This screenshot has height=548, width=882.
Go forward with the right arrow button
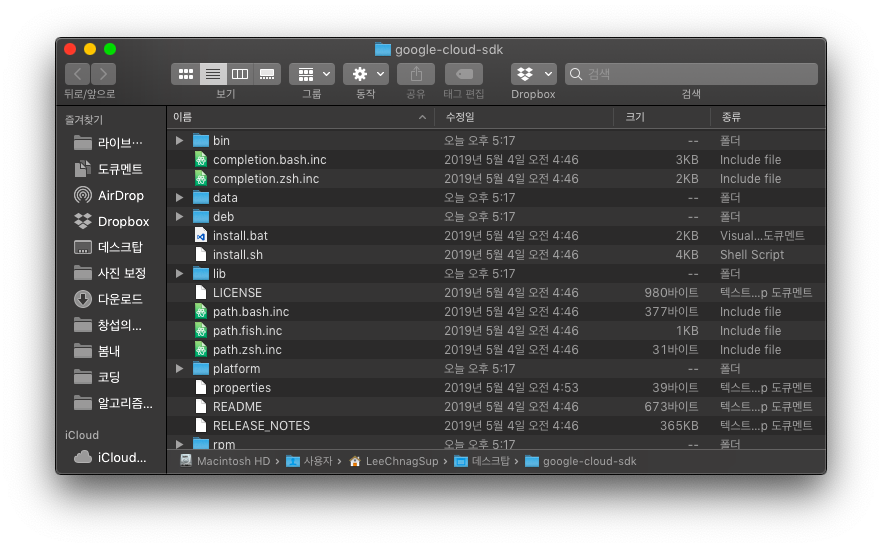(x=103, y=74)
